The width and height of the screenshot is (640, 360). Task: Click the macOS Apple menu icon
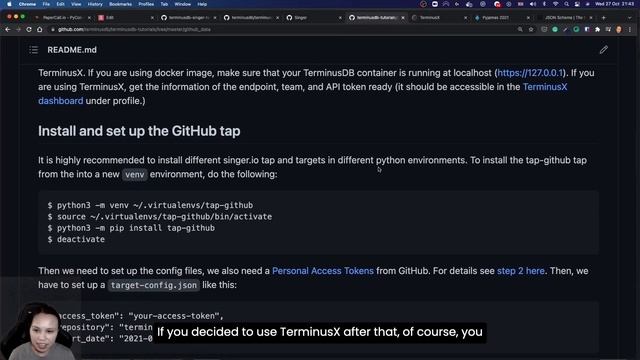tap(9, 4)
